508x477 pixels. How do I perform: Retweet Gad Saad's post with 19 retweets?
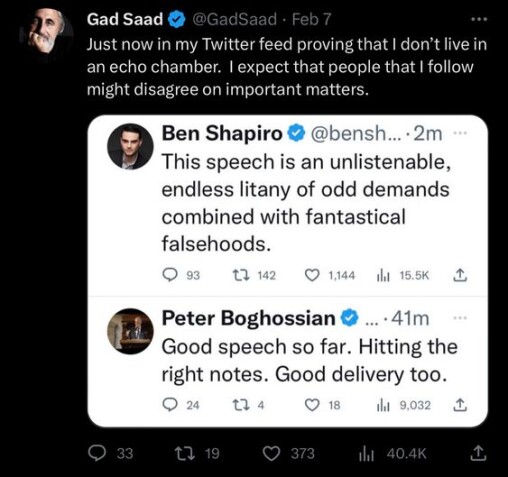[x=185, y=453]
